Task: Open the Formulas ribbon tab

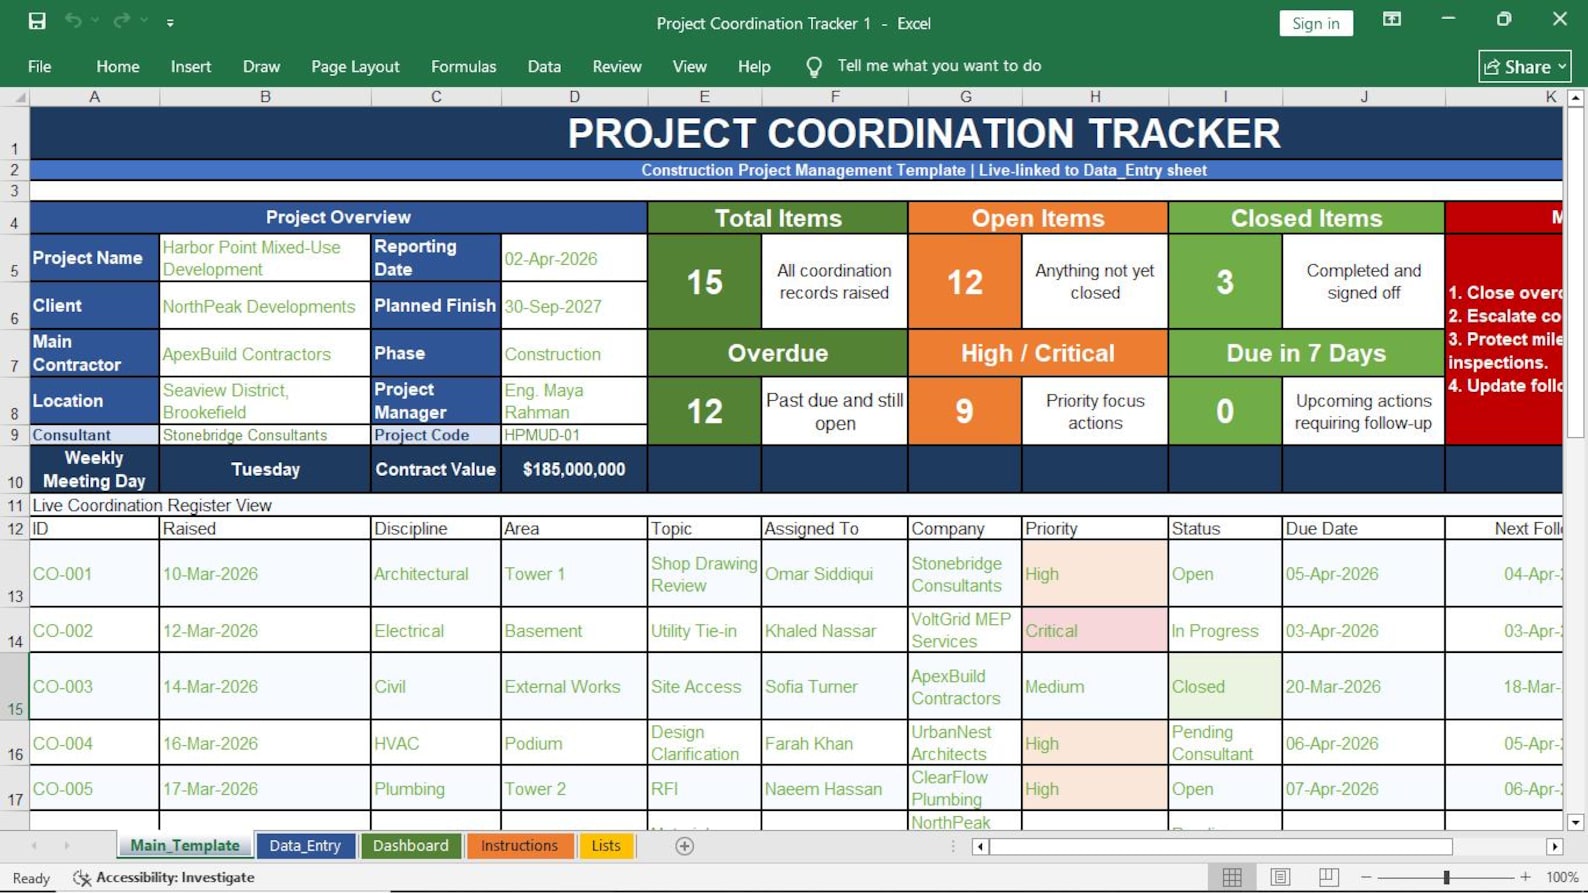Action: point(463,66)
